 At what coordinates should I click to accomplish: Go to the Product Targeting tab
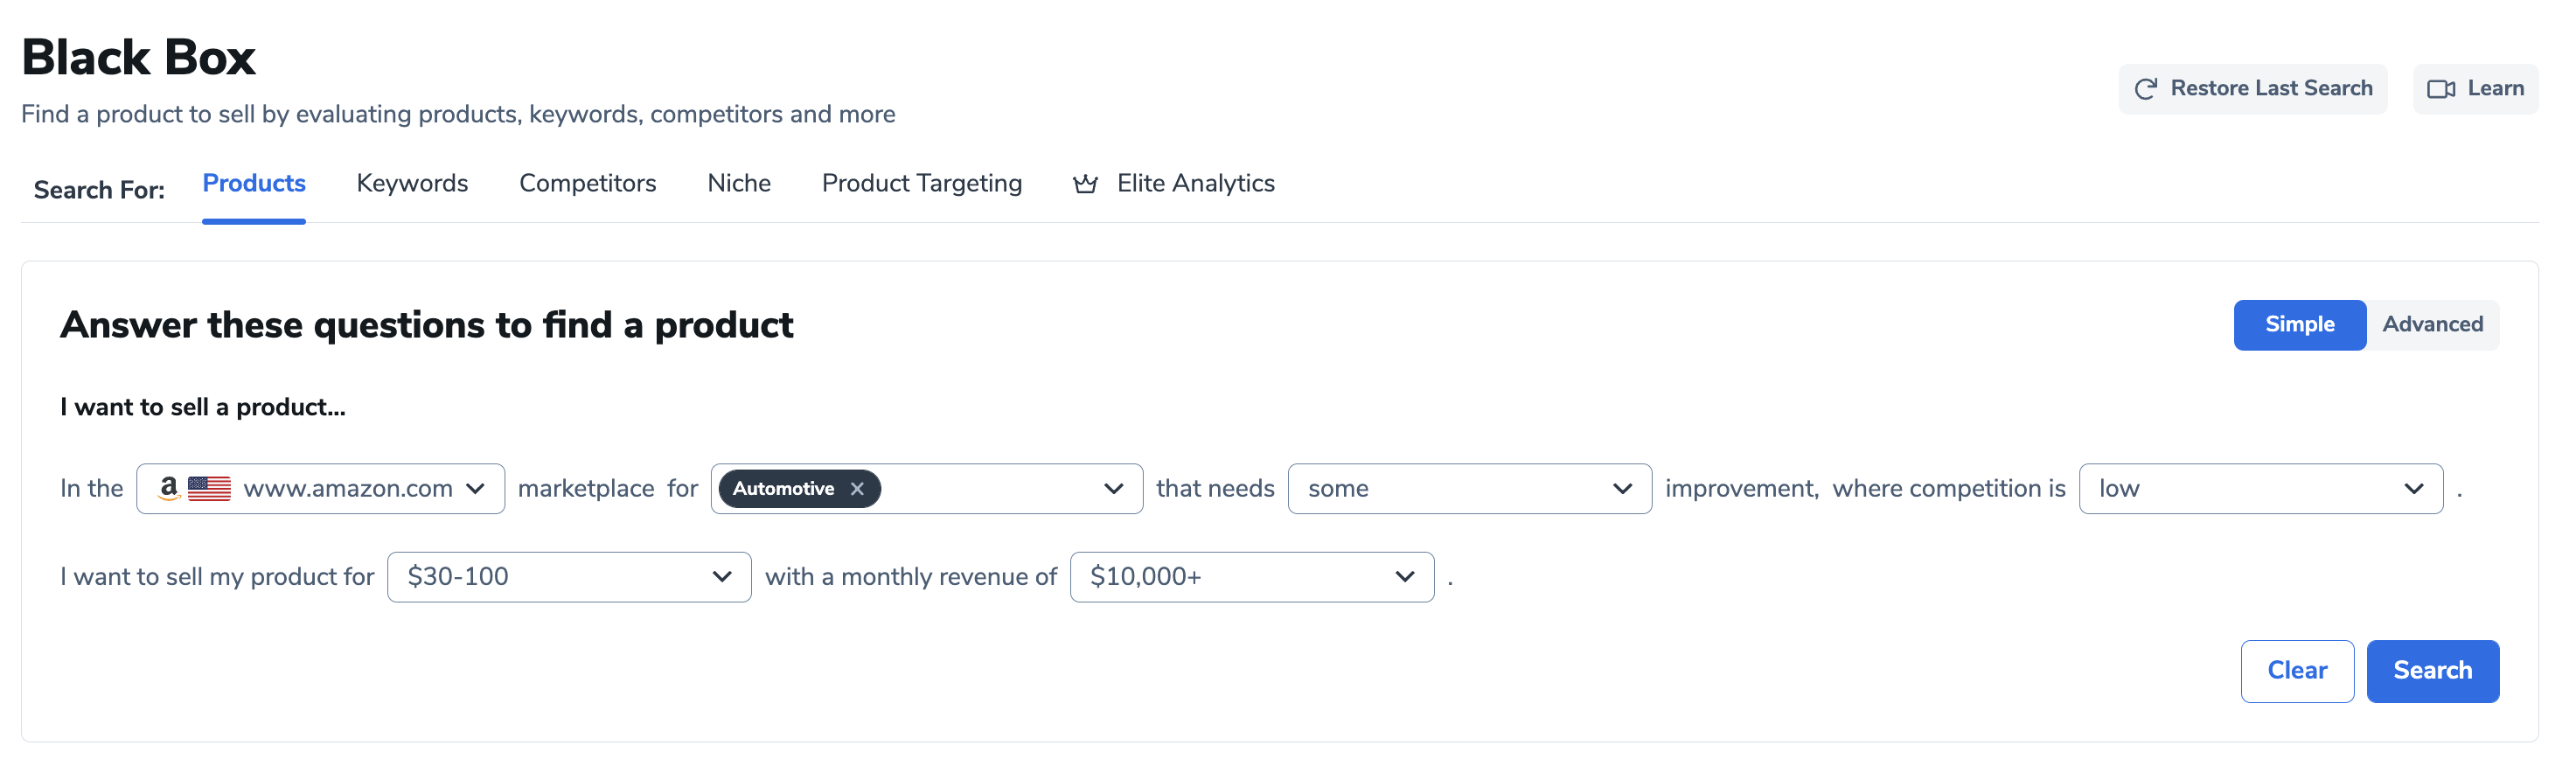tap(921, 184)
